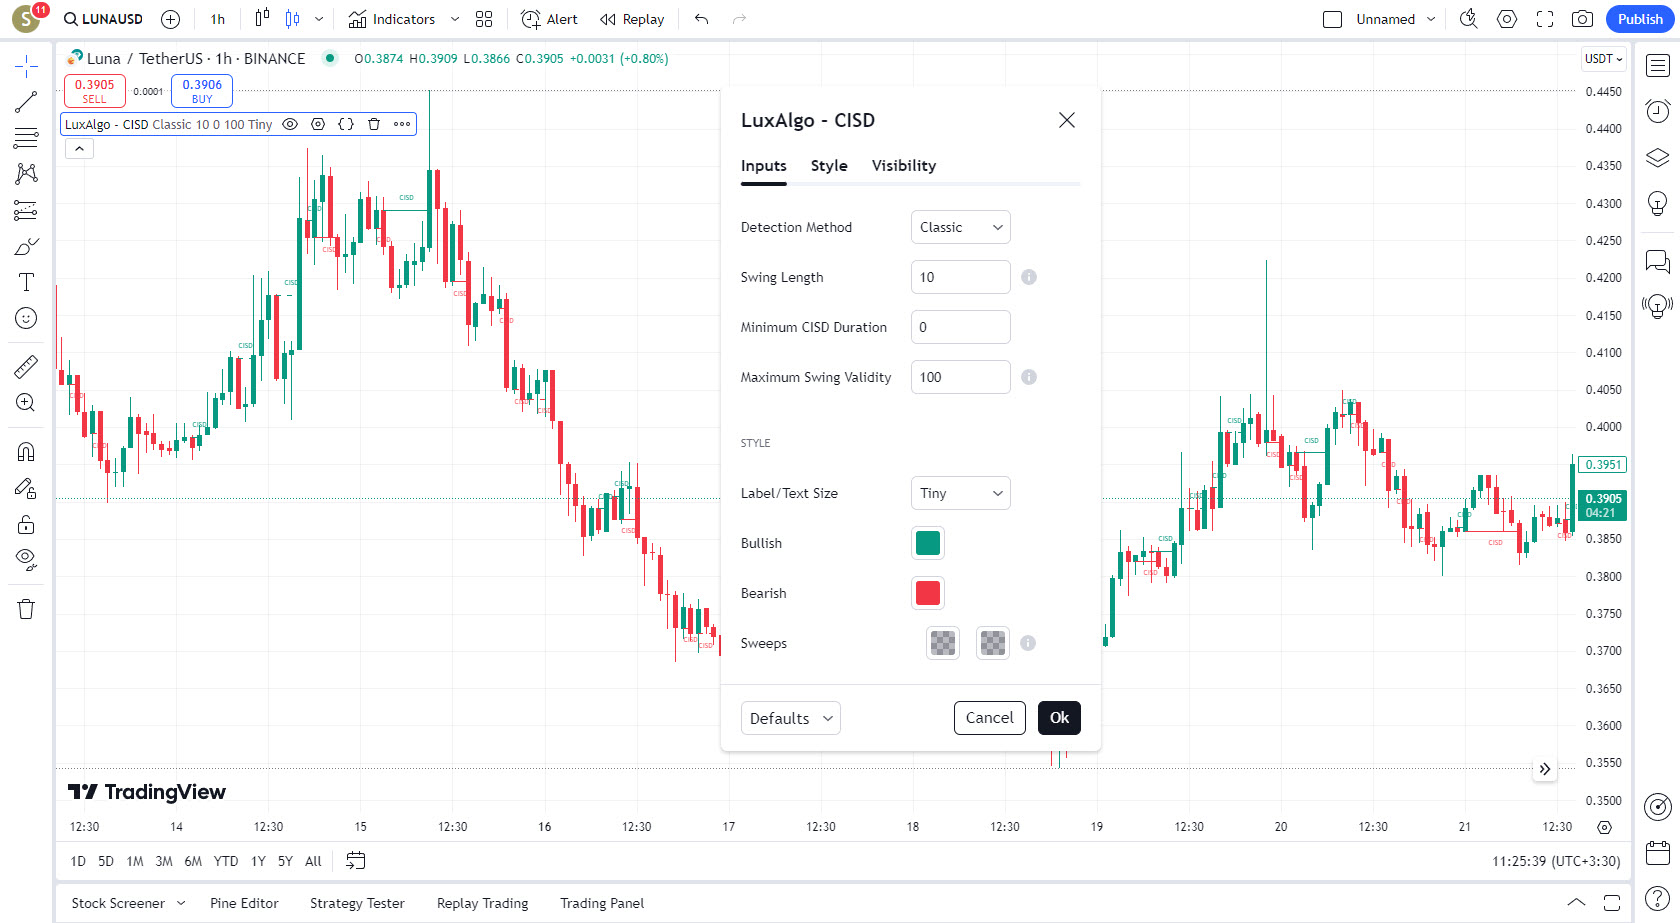
Task: Start bar Replay mode
Action: pos(632,19)
